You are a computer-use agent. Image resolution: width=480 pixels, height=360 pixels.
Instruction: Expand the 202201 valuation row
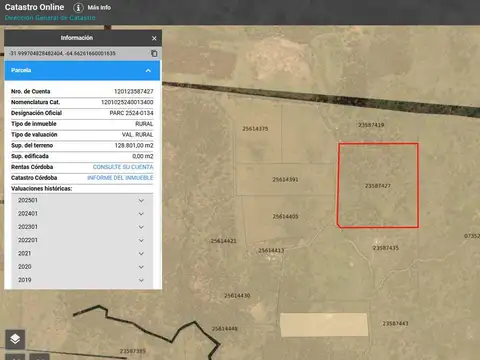[x=82, y=240]
